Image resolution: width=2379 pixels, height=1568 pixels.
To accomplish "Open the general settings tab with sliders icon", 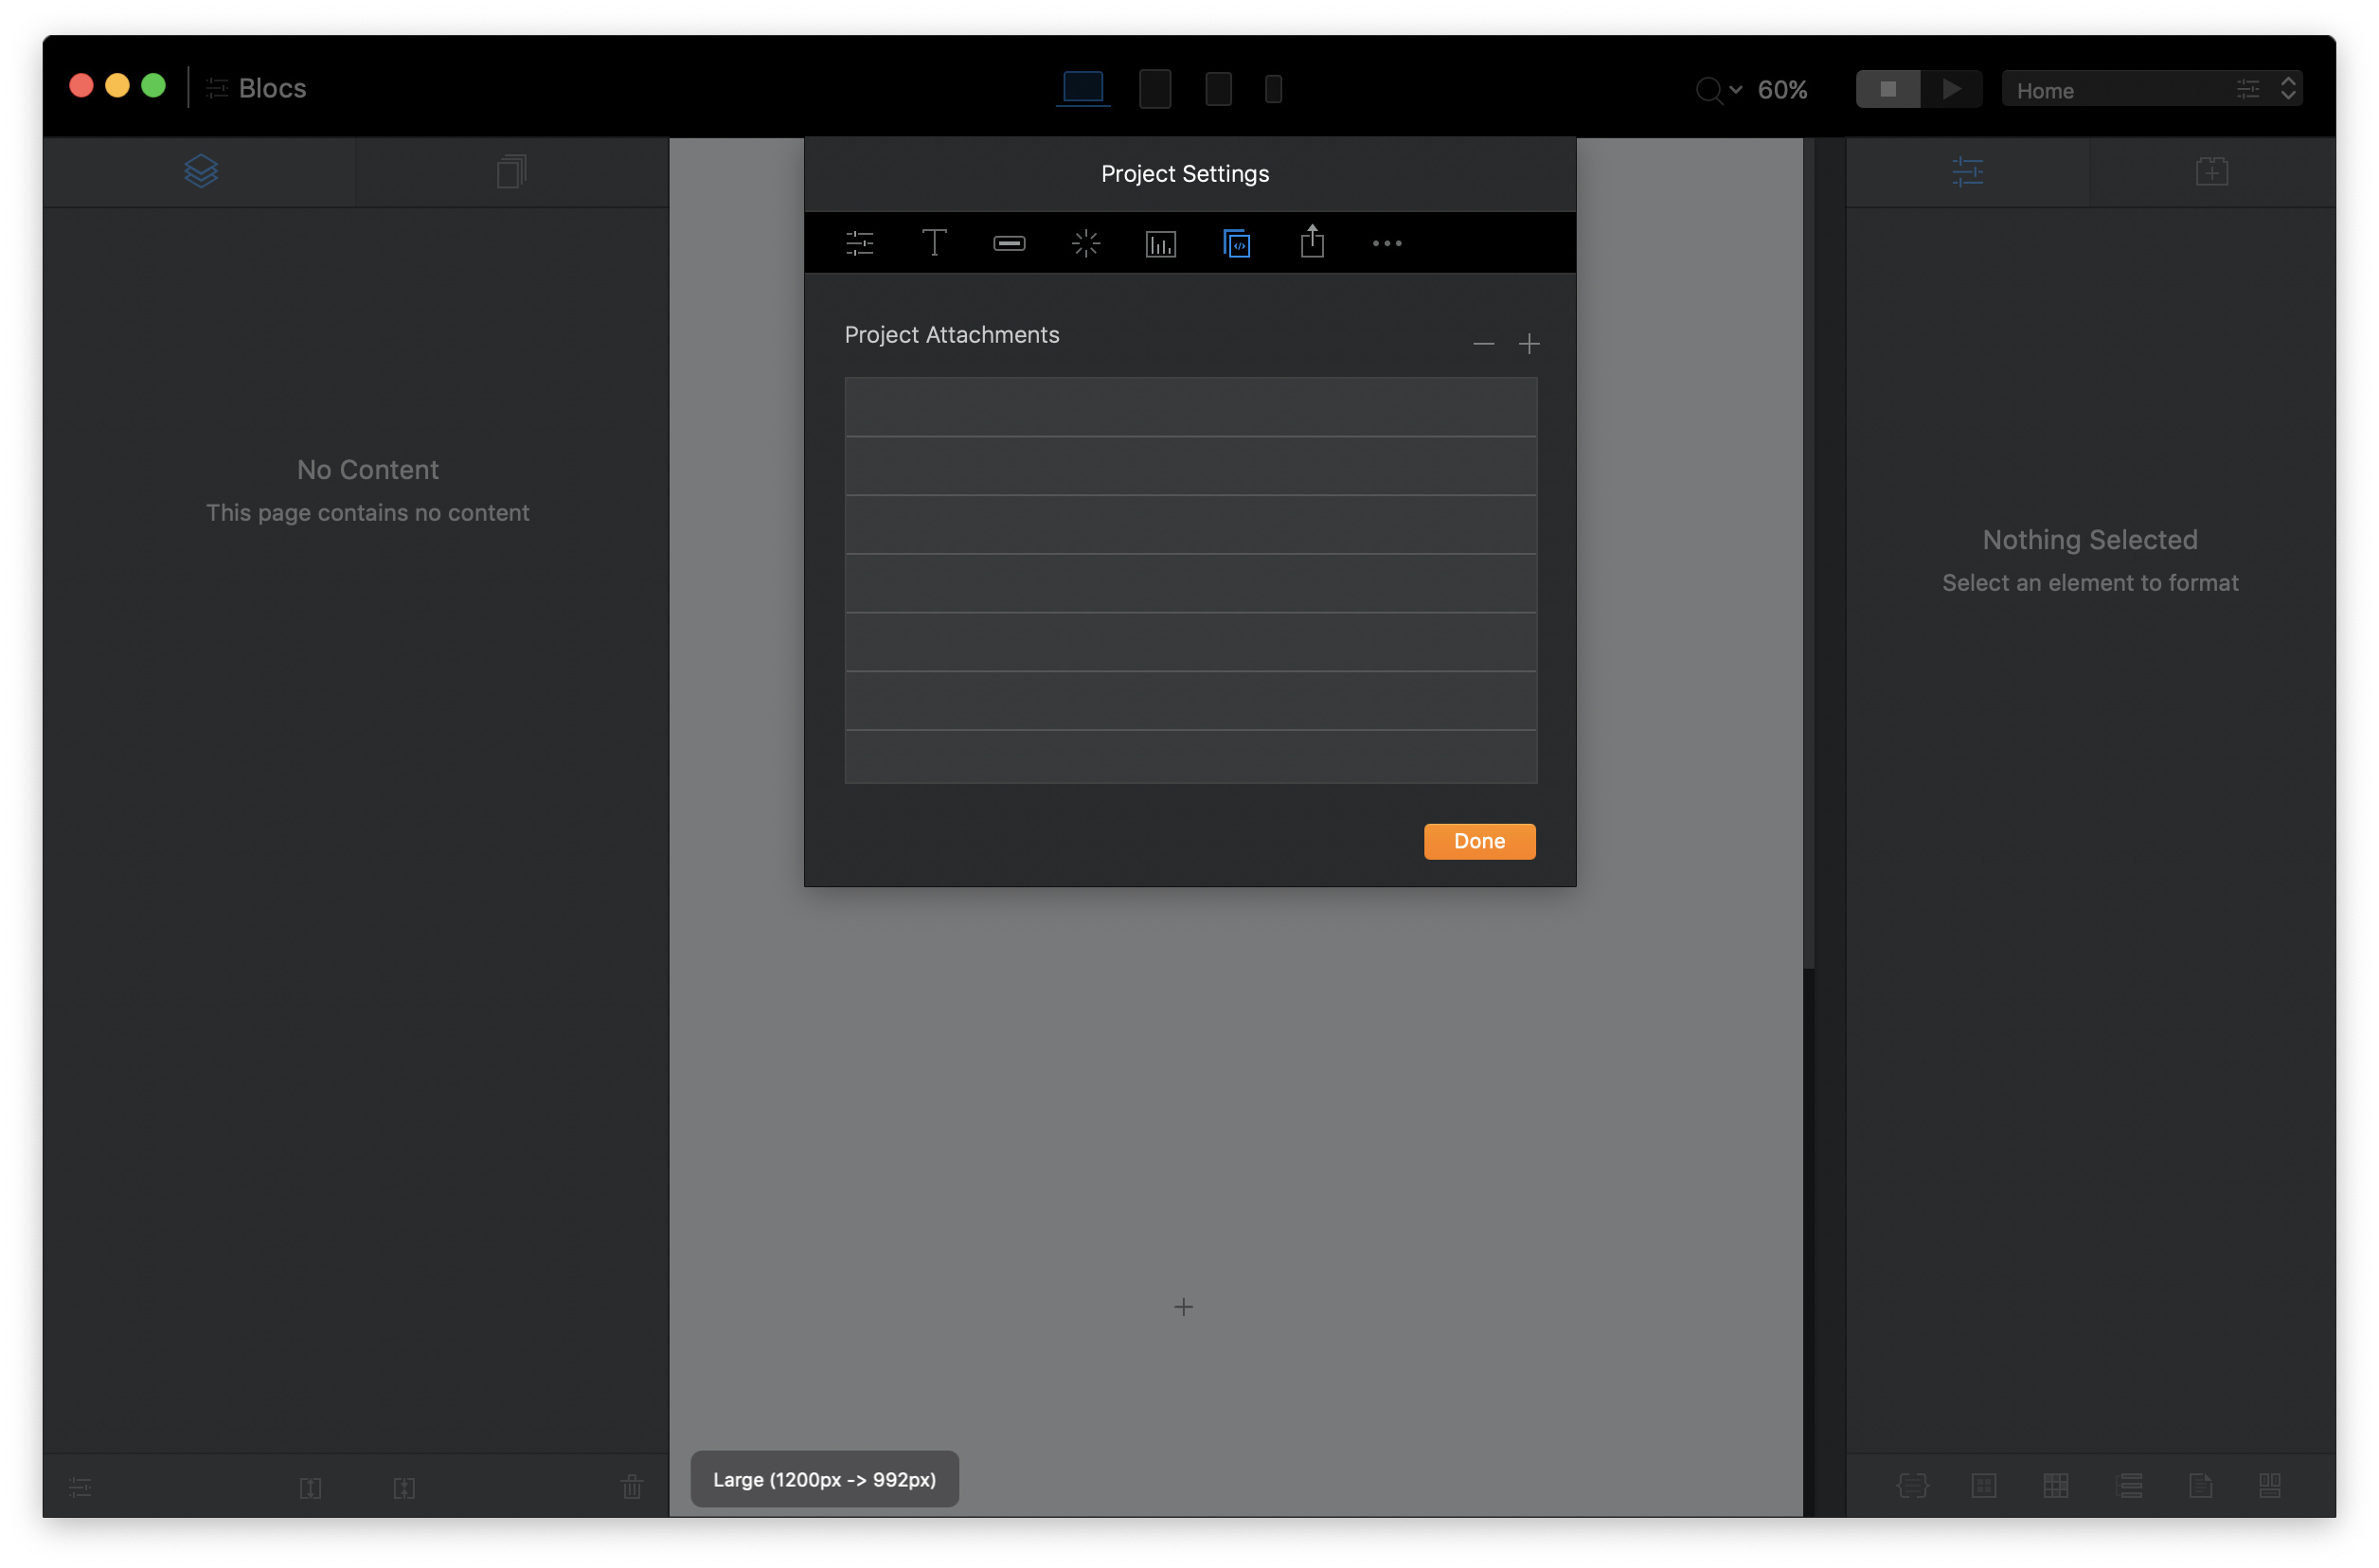I will [x=859, y=243].
